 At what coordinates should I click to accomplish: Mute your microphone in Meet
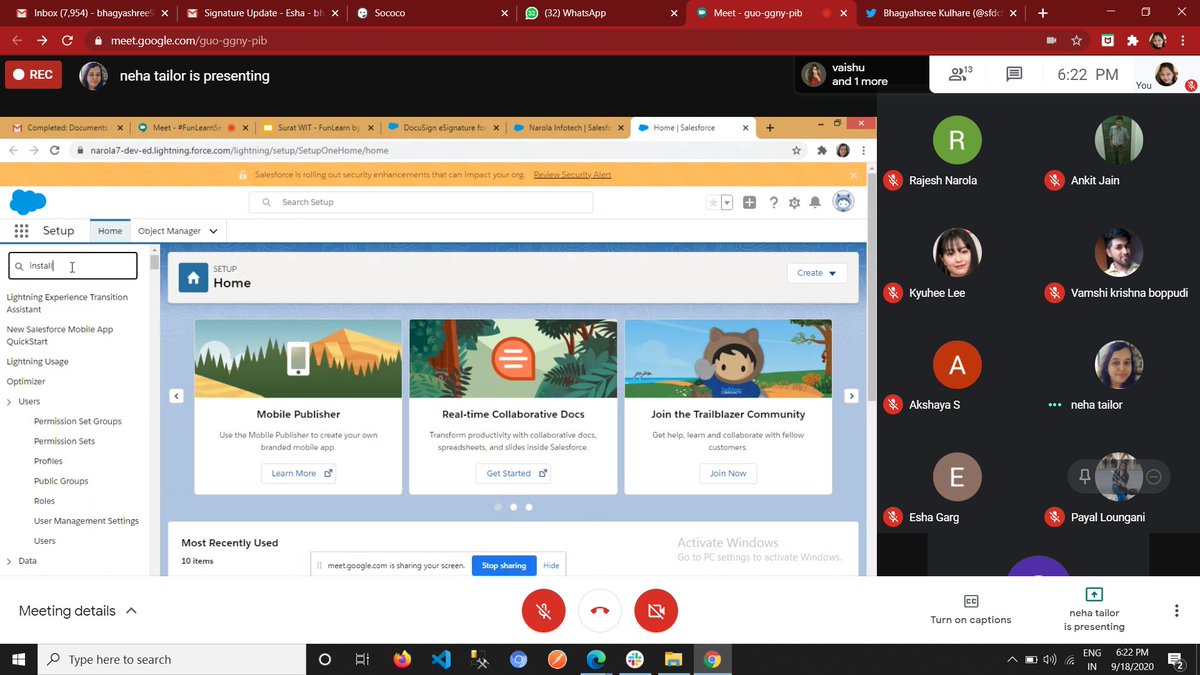pos(543,610)
